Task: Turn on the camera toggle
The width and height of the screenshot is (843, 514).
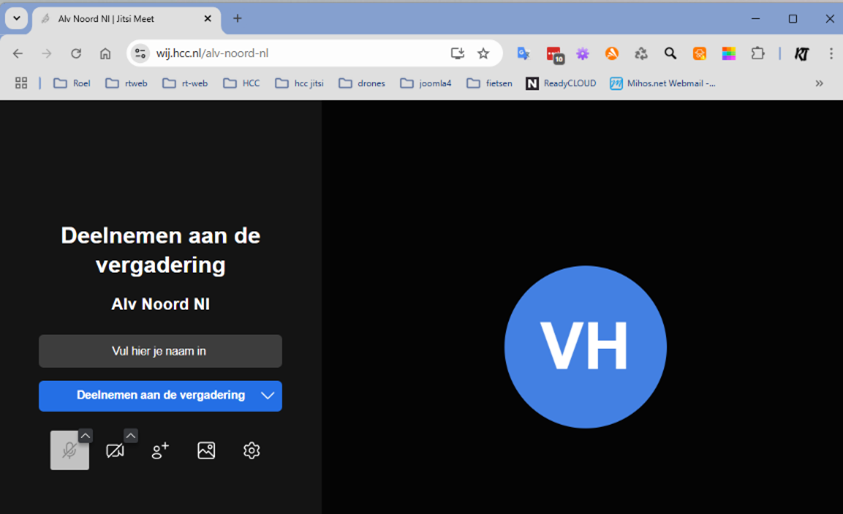Action: coord(115,451)
